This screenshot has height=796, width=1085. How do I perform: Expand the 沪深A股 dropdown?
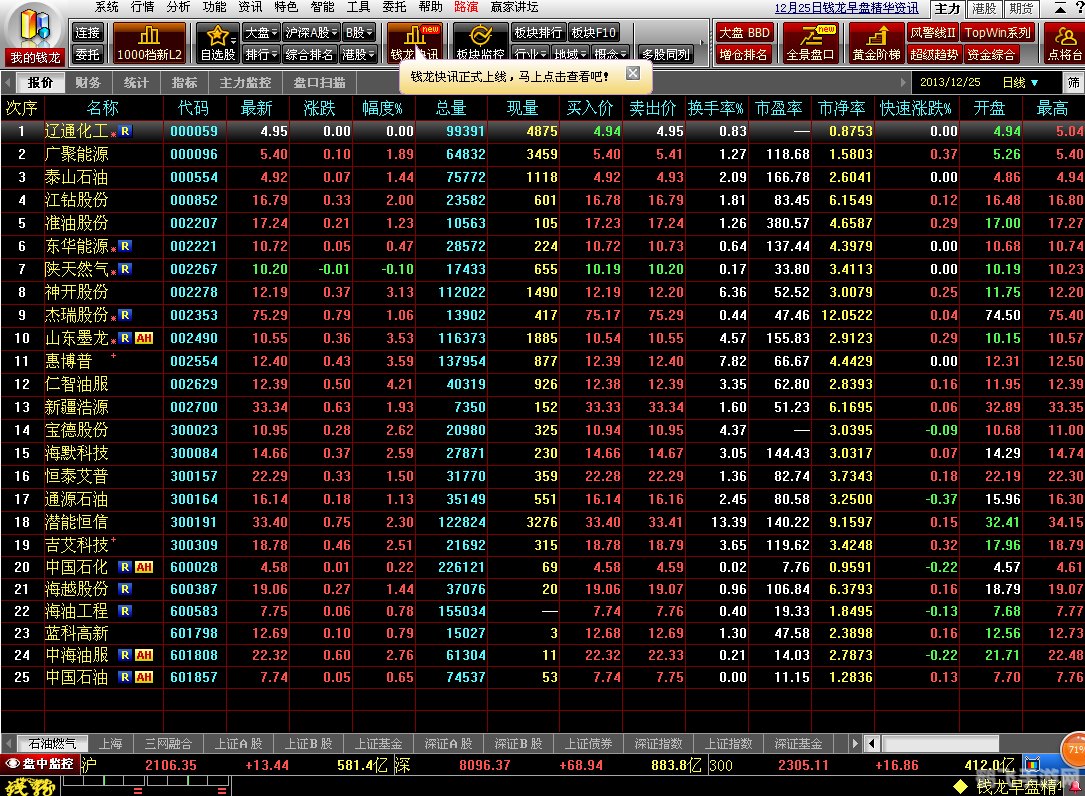coord(311,32)
